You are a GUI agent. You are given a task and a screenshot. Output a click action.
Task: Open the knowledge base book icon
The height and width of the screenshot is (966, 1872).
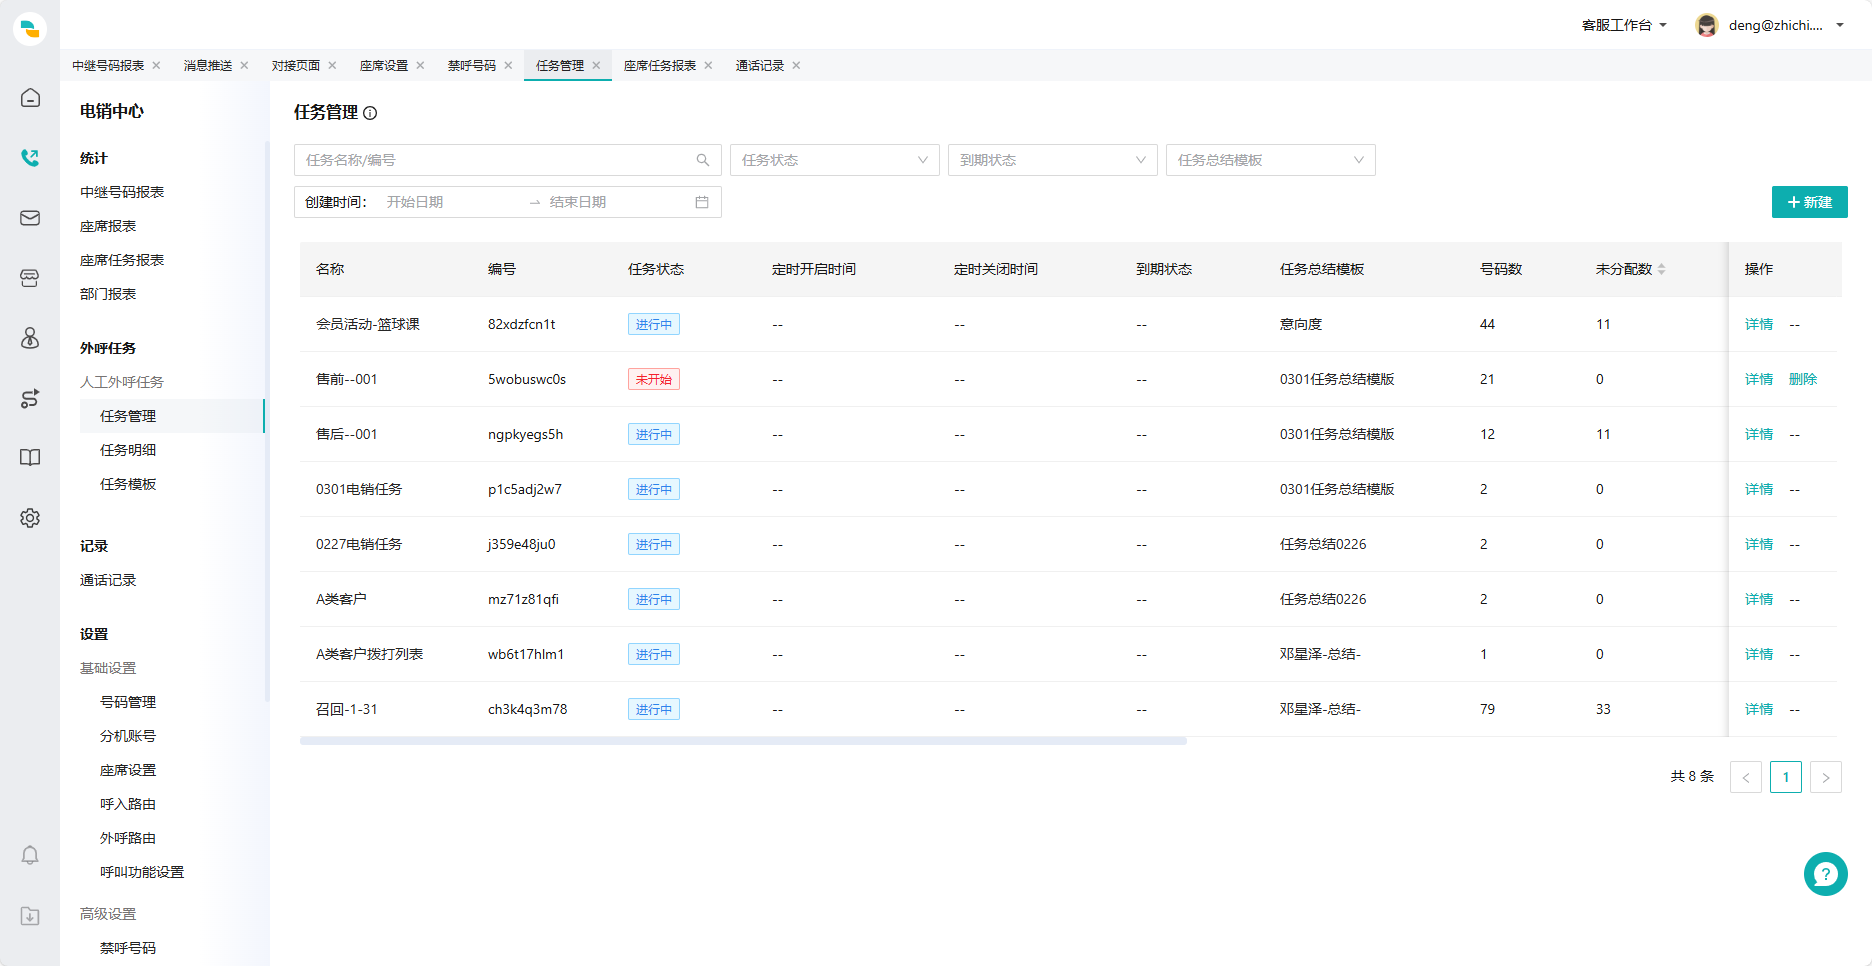click(x=30, y=458)
